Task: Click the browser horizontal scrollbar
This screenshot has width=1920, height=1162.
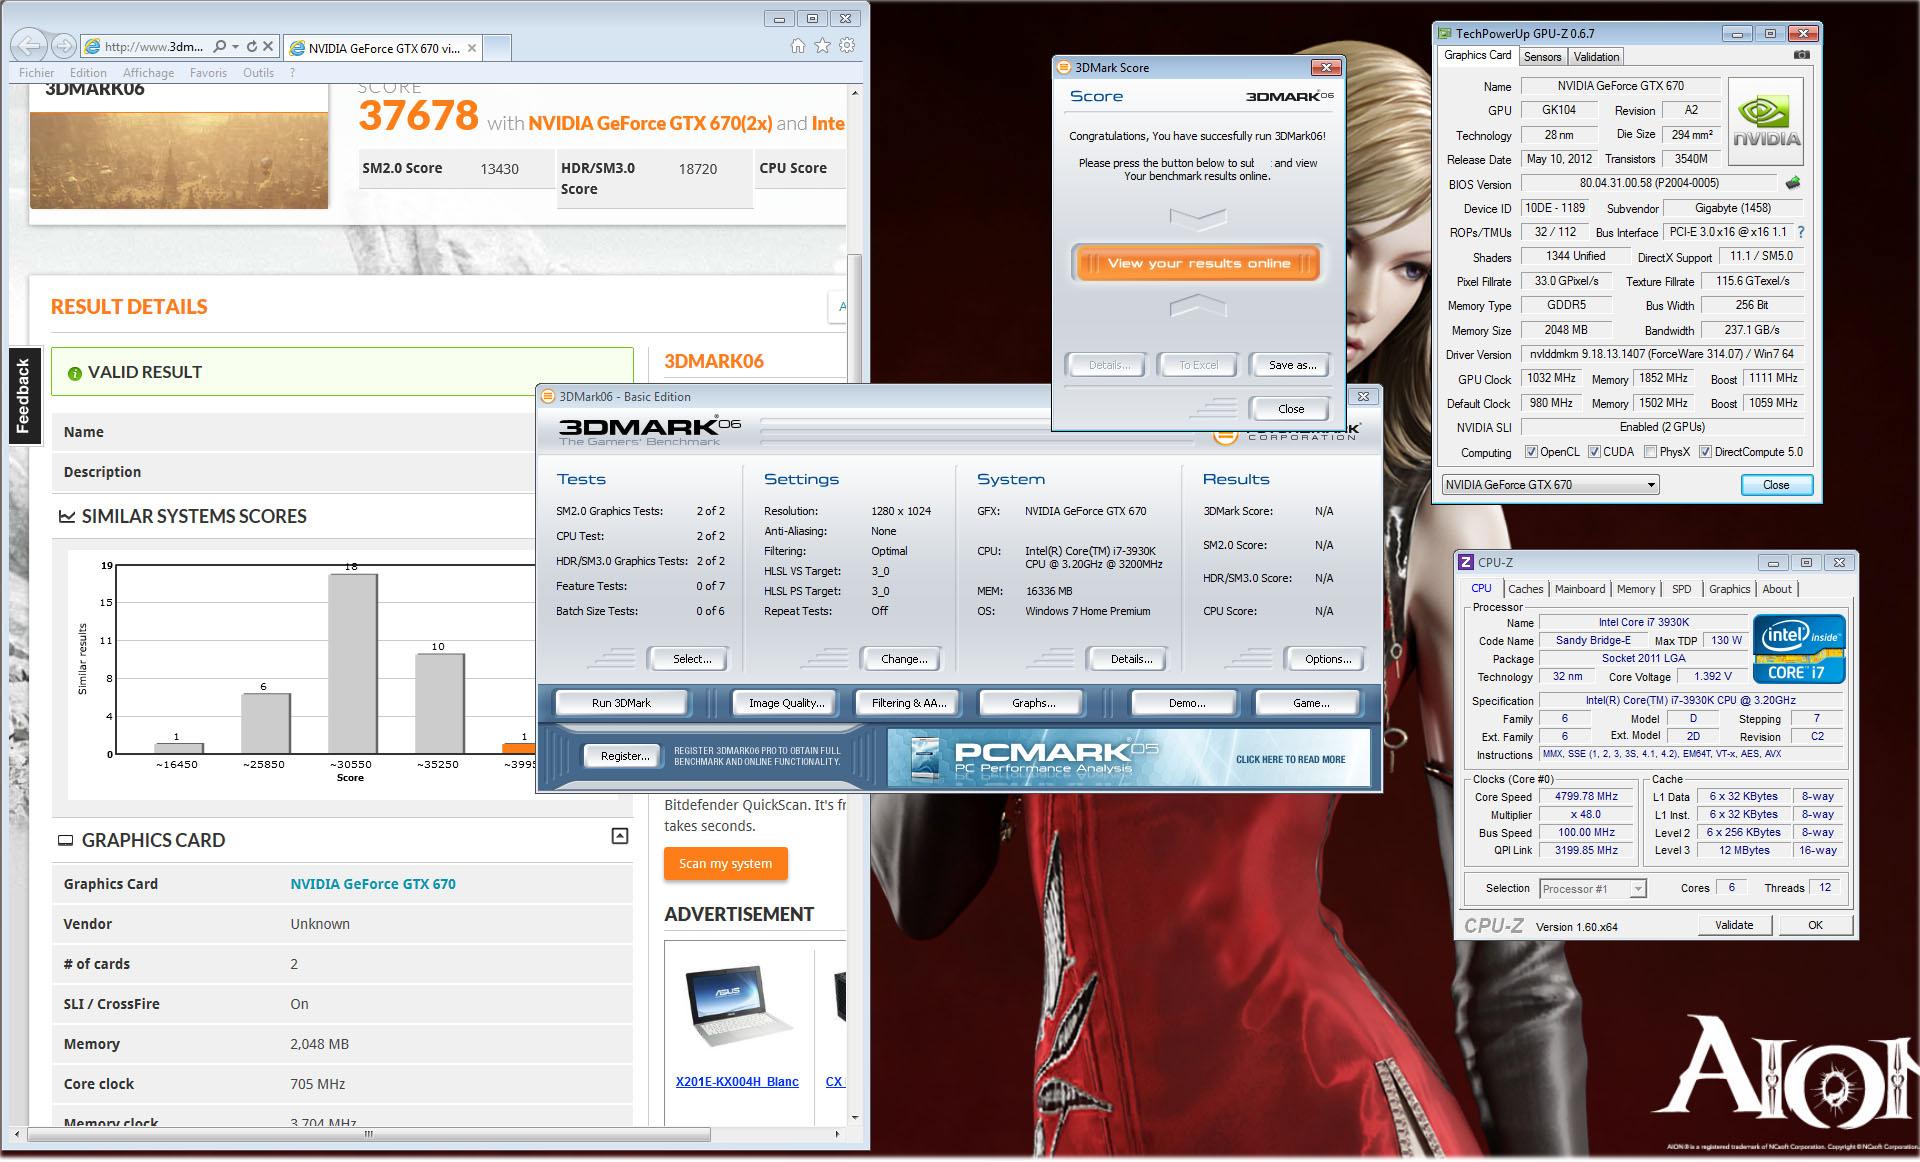Action: [369, 1134]
